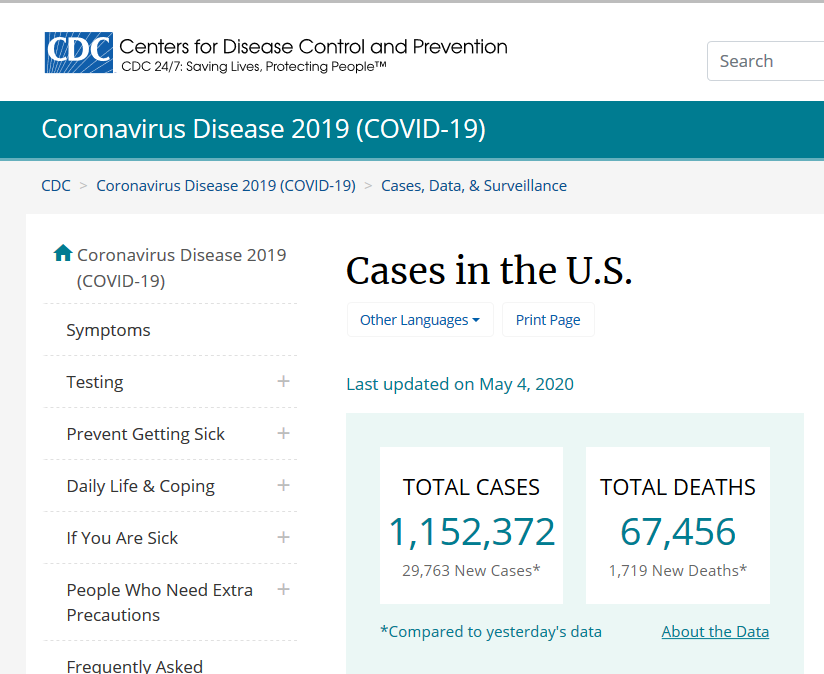Open the sidebar Coronavirus Disease 2019 (COVID-19) home link
824x674 pixels.
[x=181, y=268]
